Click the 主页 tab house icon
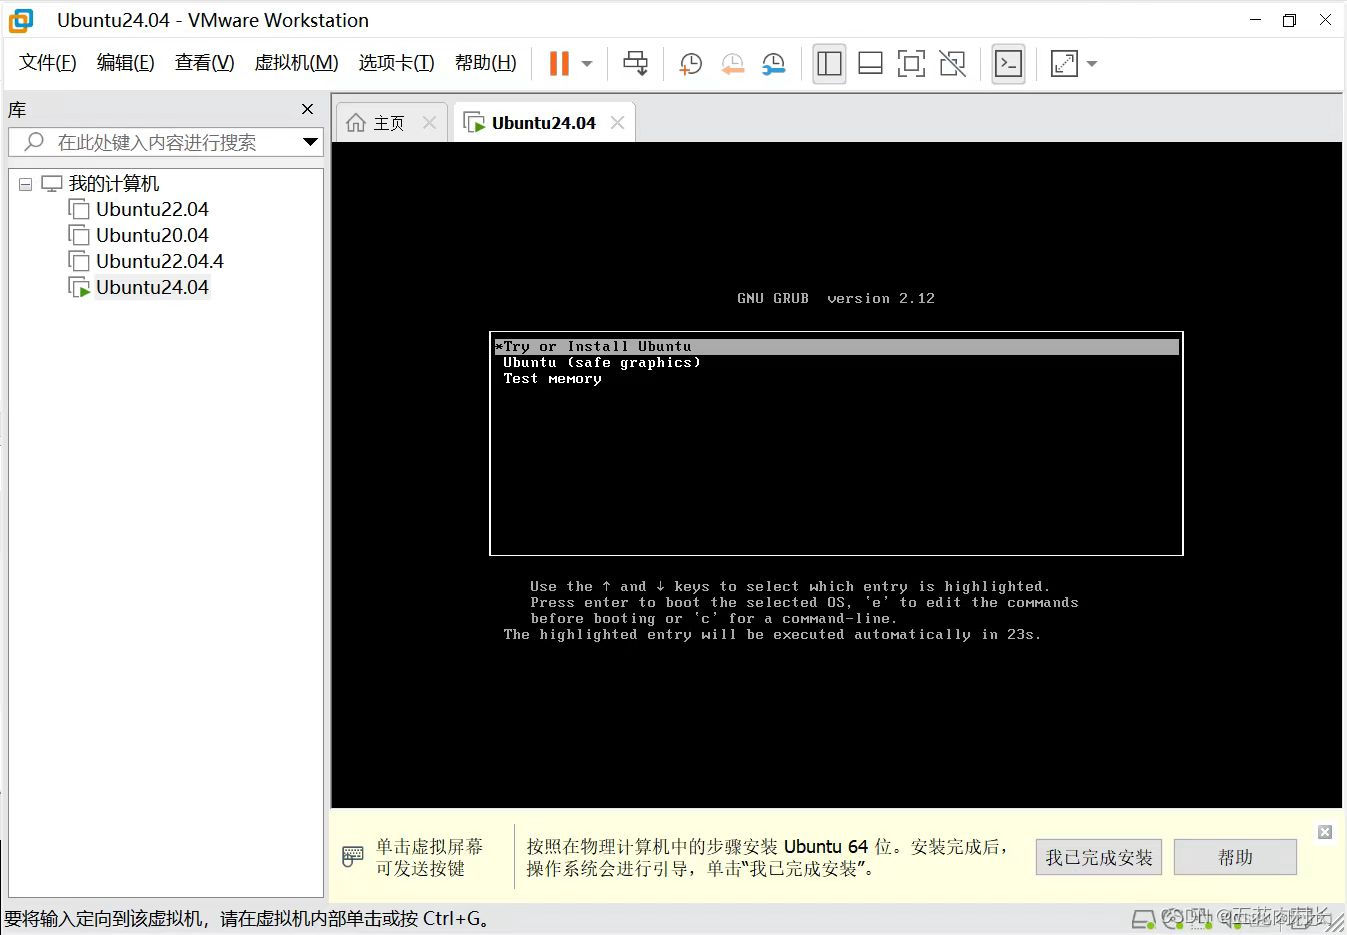 356,123
